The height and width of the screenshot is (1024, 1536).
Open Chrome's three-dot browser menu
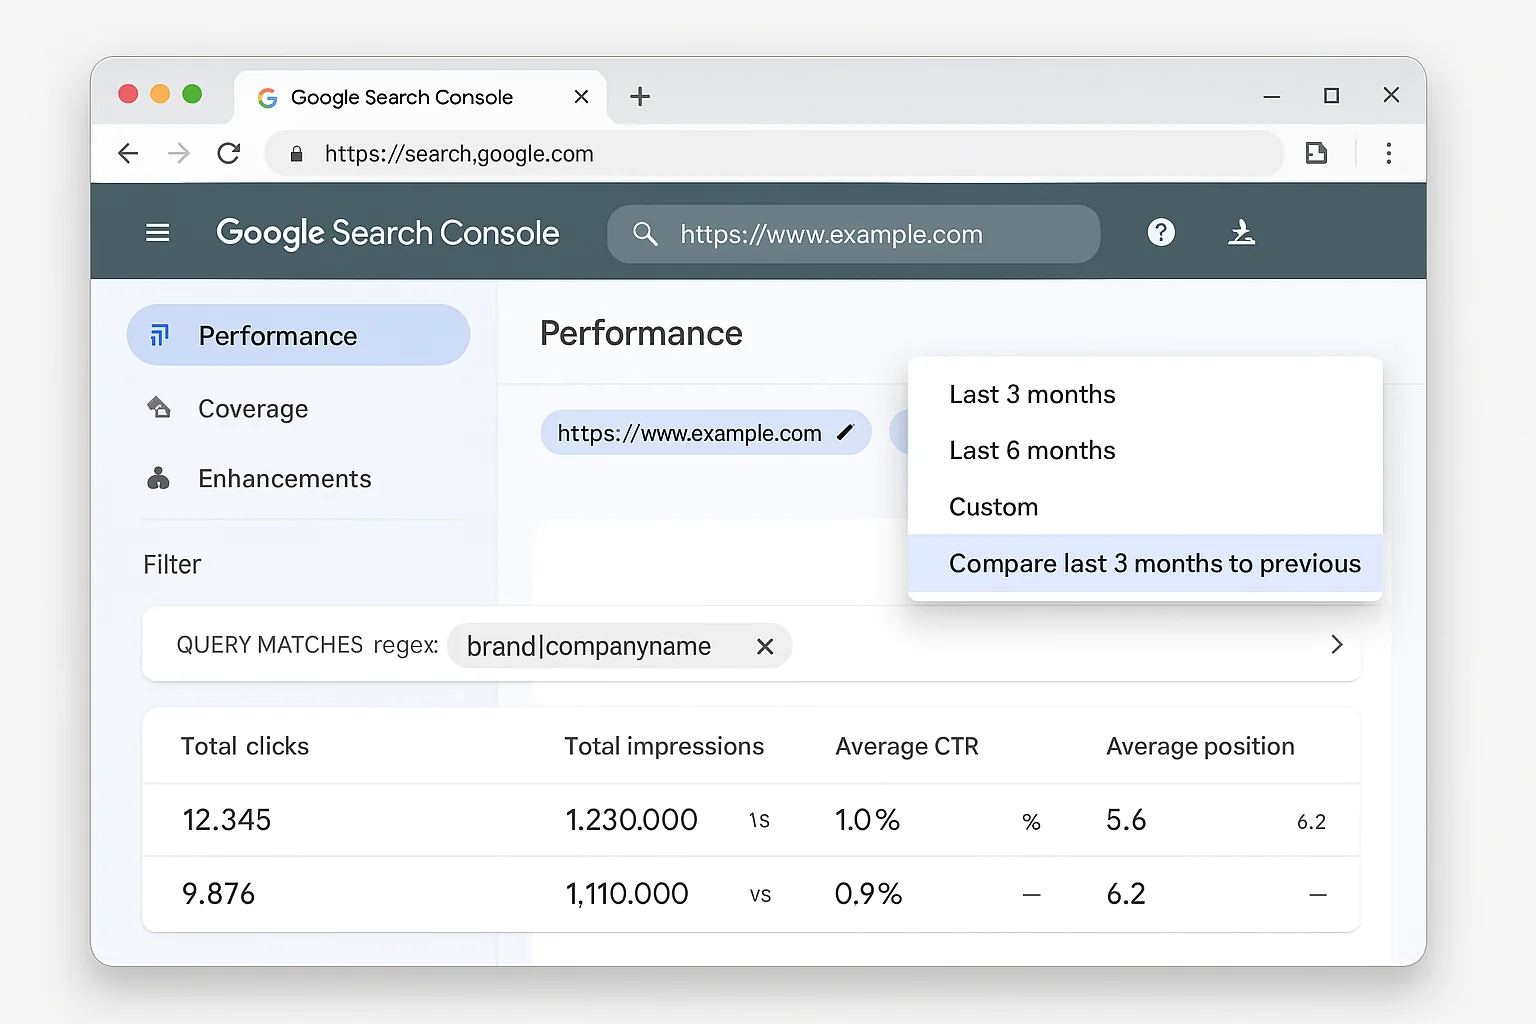point(1389,153)
